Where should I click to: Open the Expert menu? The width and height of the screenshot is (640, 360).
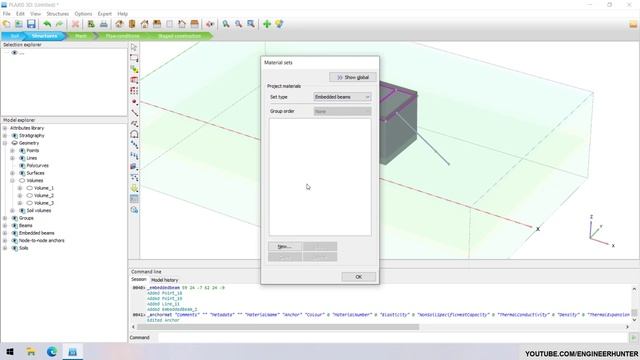click(x=104, y=14)
